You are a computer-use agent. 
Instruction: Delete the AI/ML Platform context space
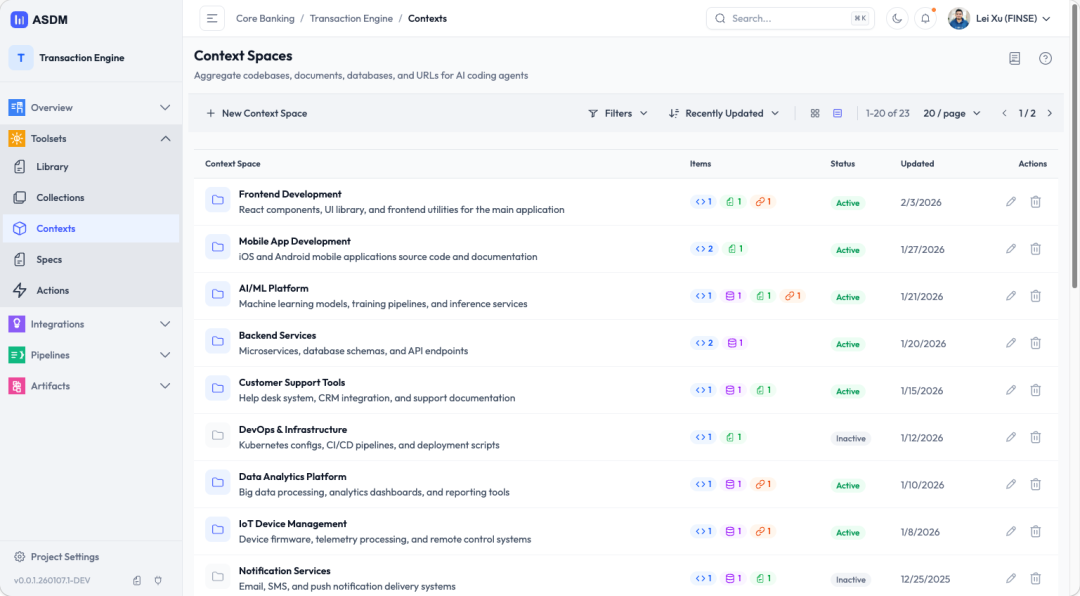[x=1035, y=296]
